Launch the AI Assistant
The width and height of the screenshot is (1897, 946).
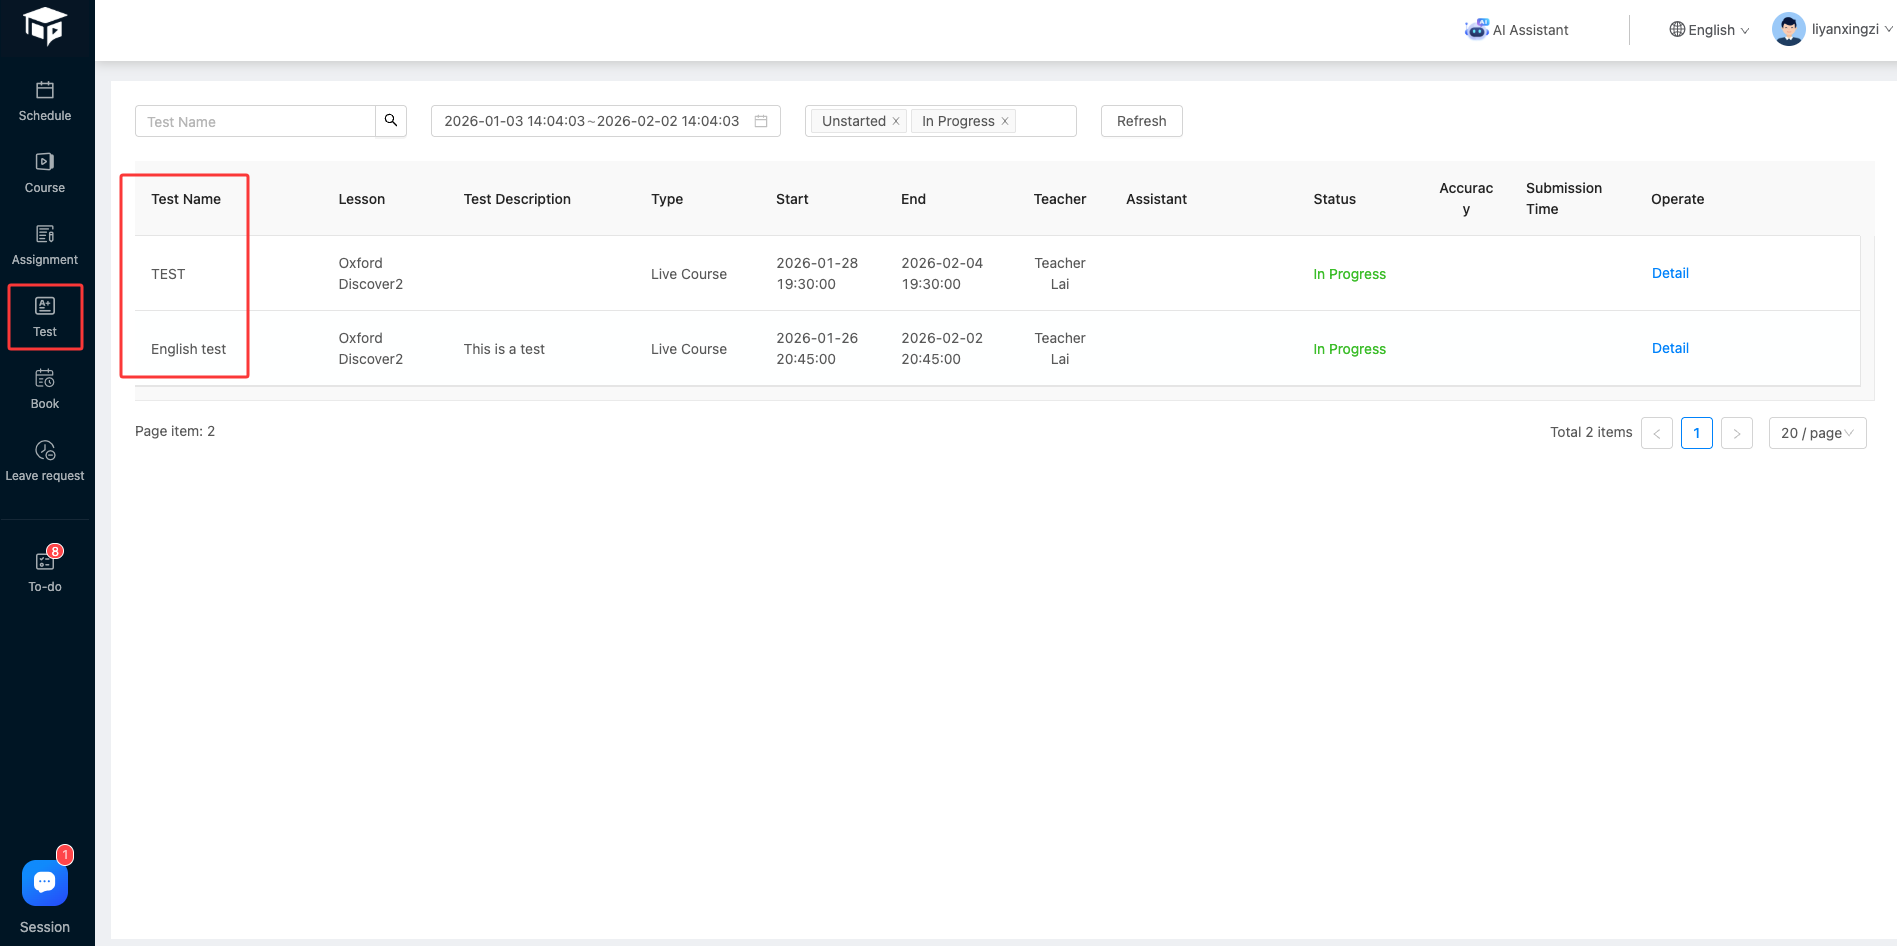click(1517, 30)
